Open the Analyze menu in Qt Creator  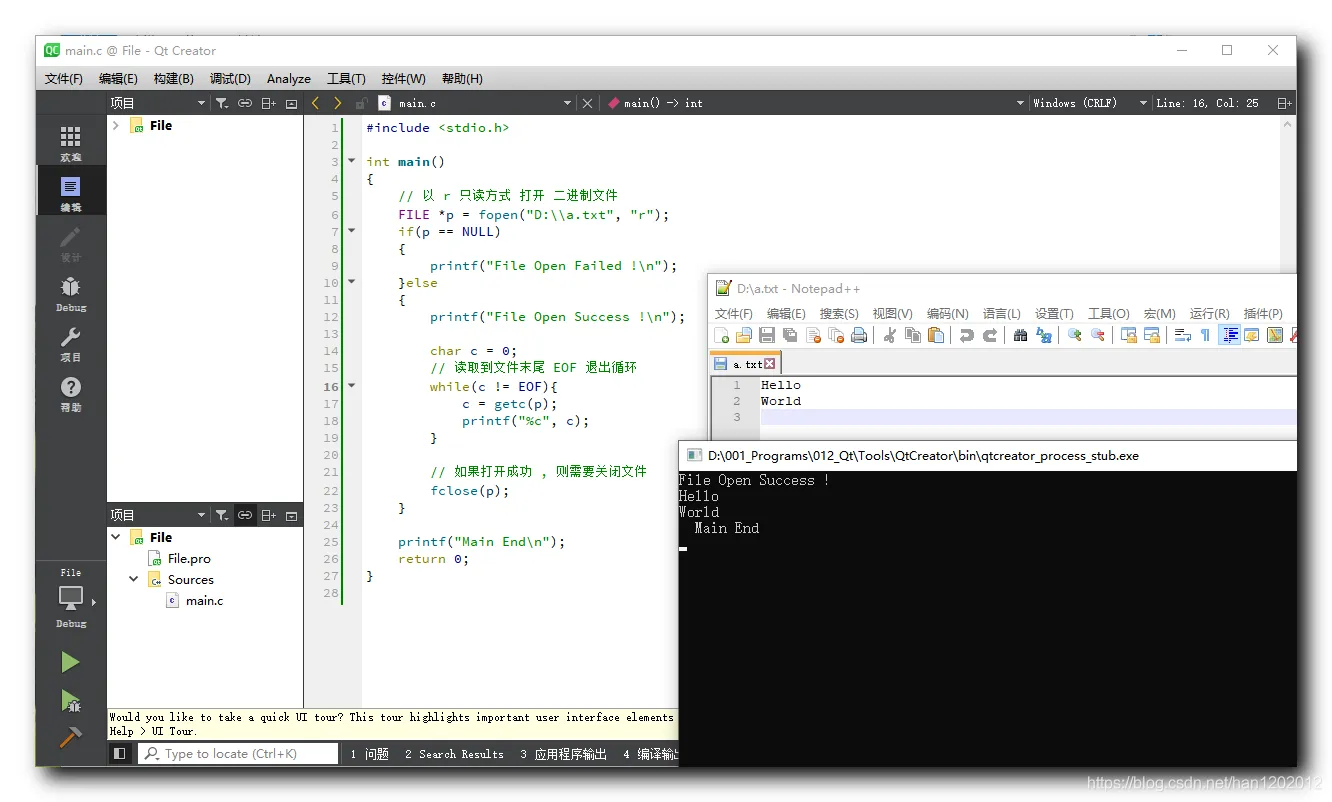pyautogui.click(x=288, y=79)
